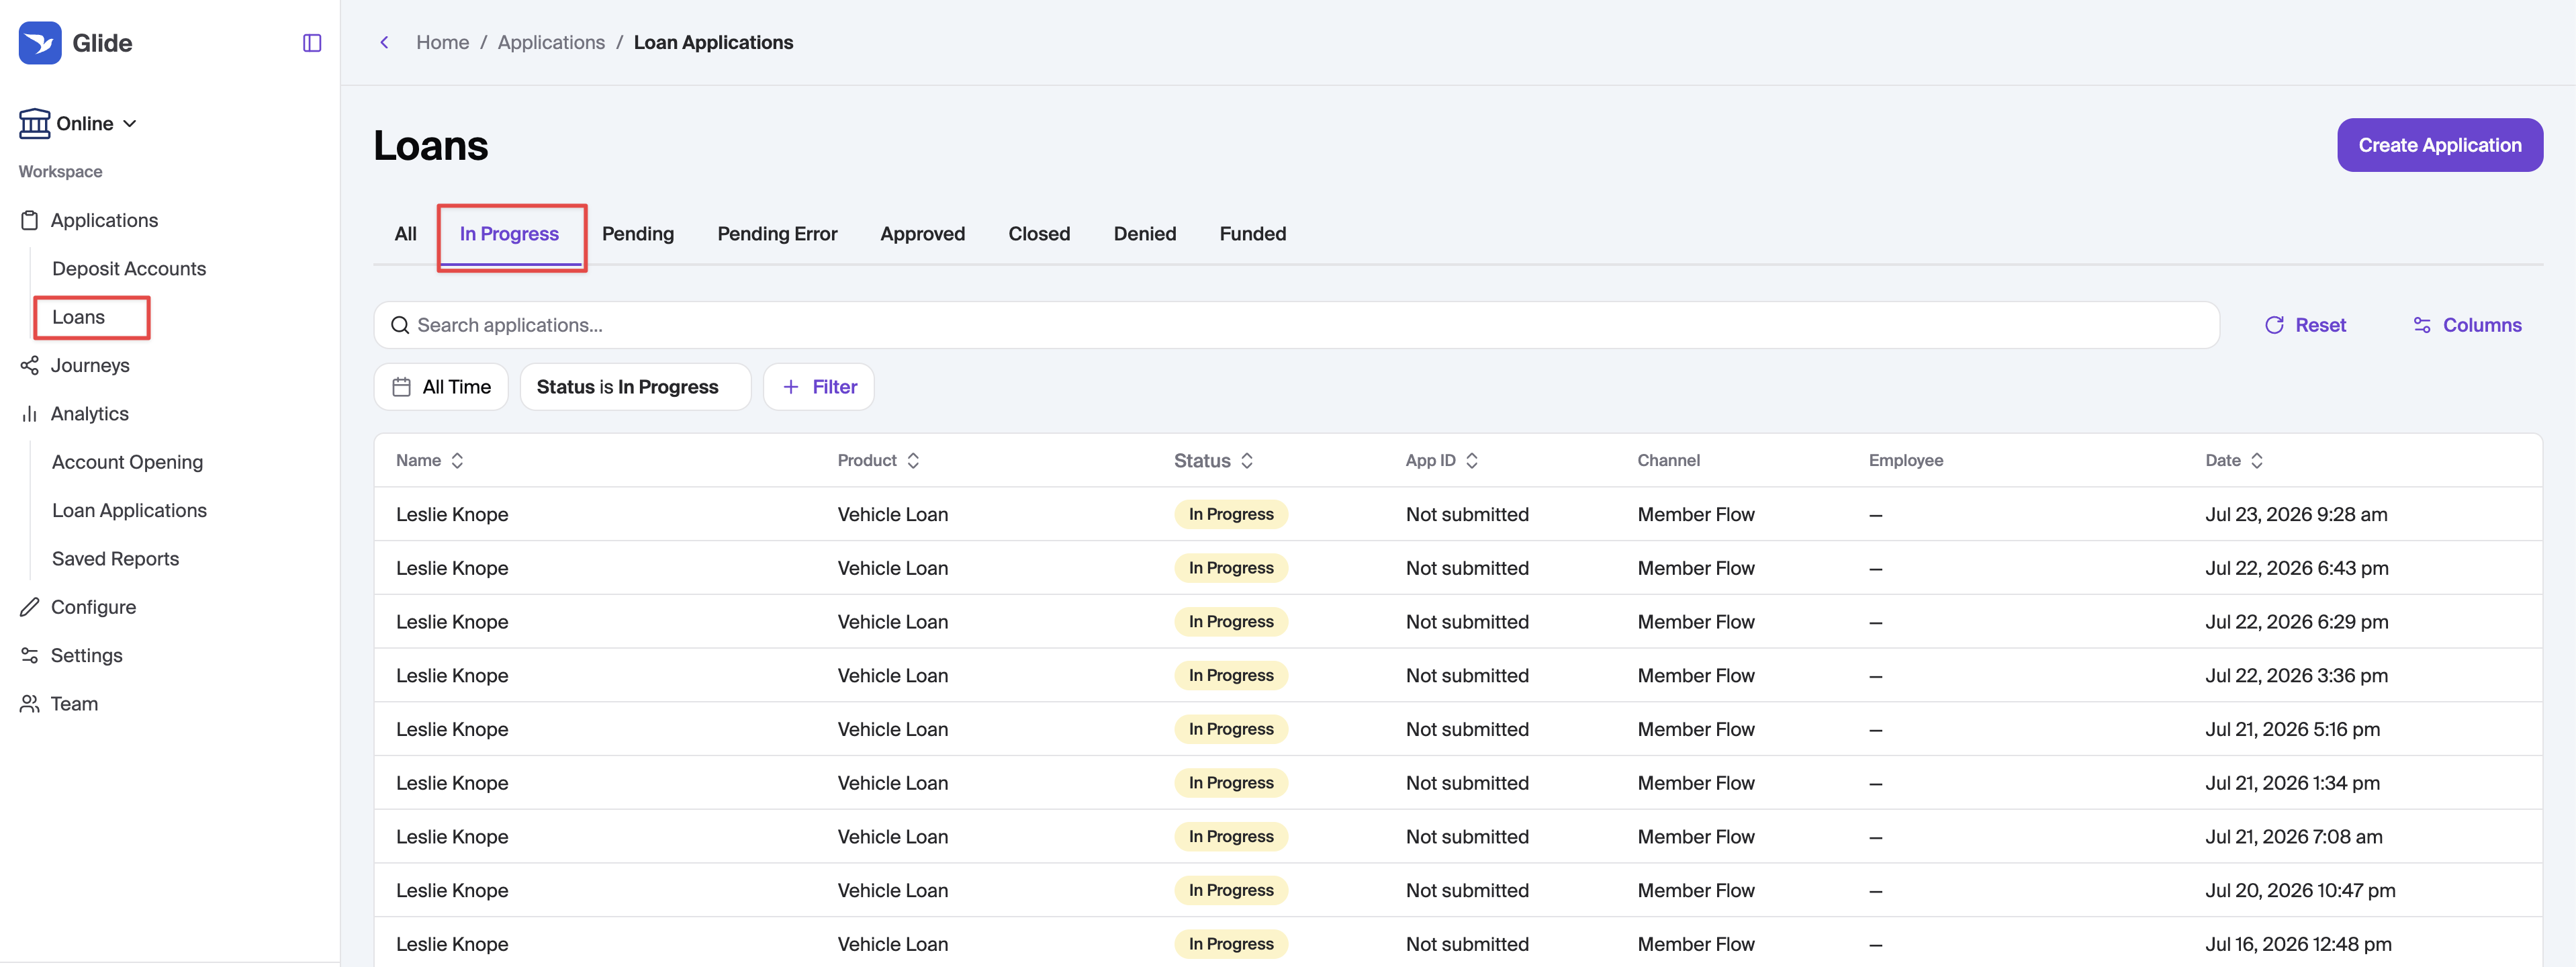The image size is (2576, 967).
Task: Open the Status is In Progress filter
Action: (x=635, y=387)
